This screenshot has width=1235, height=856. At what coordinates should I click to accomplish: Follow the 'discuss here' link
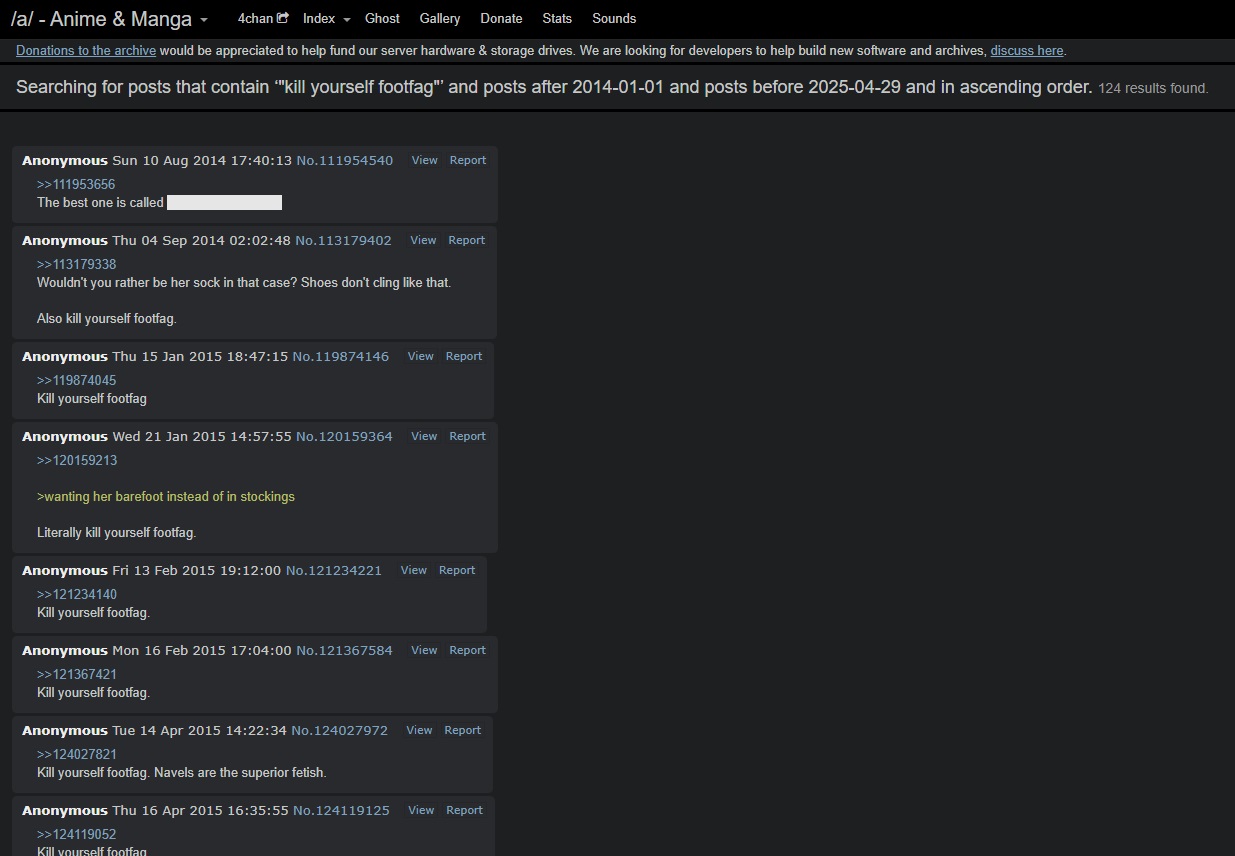(1027, 50)
